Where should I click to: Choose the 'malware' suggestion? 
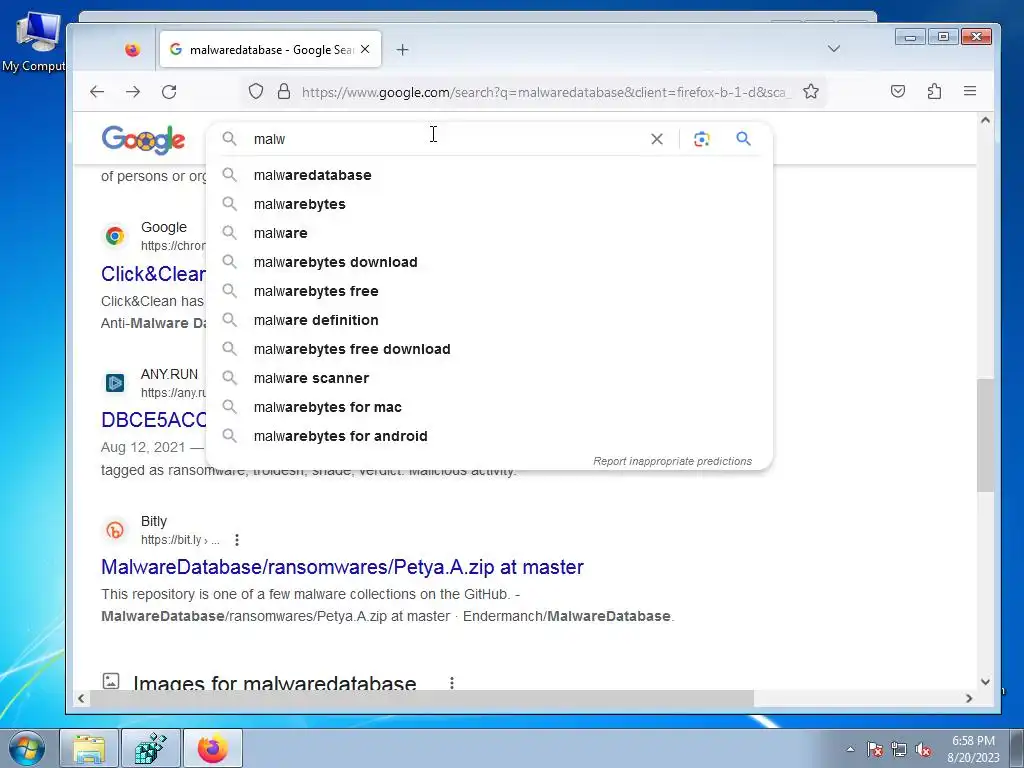point(489,233)
